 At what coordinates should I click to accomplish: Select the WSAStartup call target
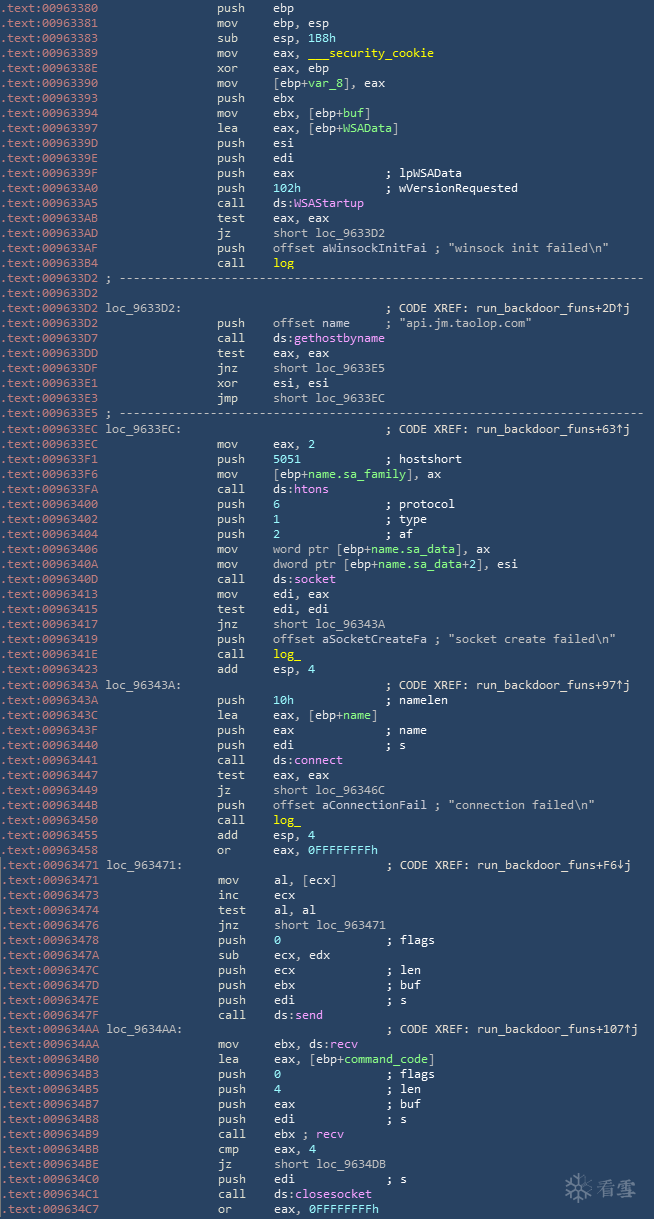(328, 203)
